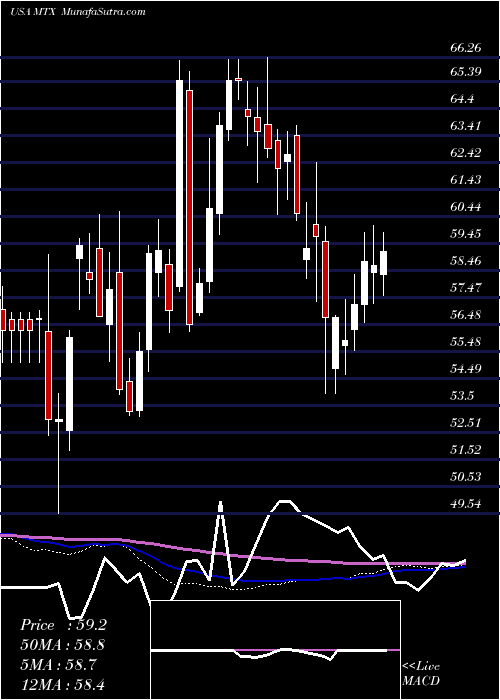Viewport: 500px width, 700px height.
Task: Click the 57.47 price axis label
Action: [466, 288]
